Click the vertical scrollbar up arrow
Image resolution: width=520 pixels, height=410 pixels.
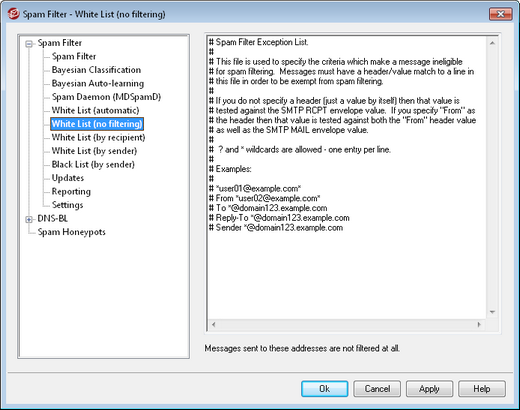click(492, 43)
